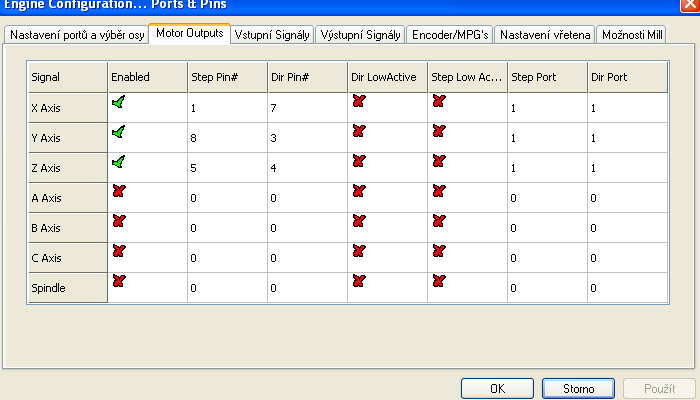
Task: Click the Storno cancel button
Action: [x=578, y=388]
